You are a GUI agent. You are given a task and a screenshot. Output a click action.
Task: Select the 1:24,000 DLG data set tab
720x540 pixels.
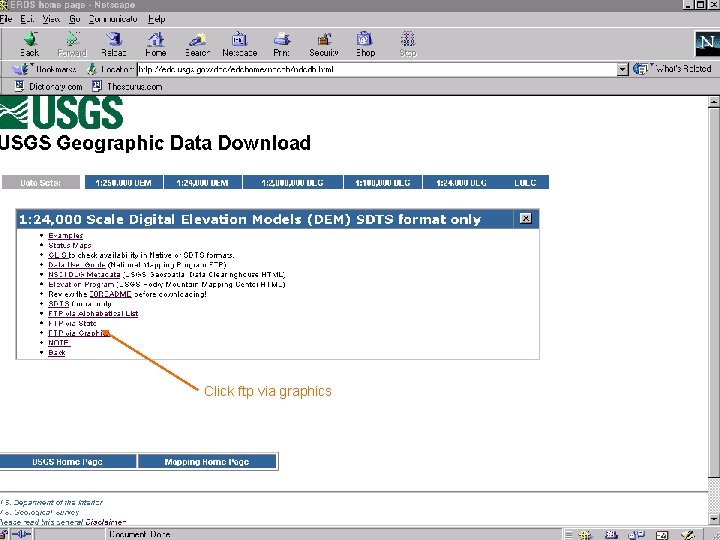tap(461, 182)
